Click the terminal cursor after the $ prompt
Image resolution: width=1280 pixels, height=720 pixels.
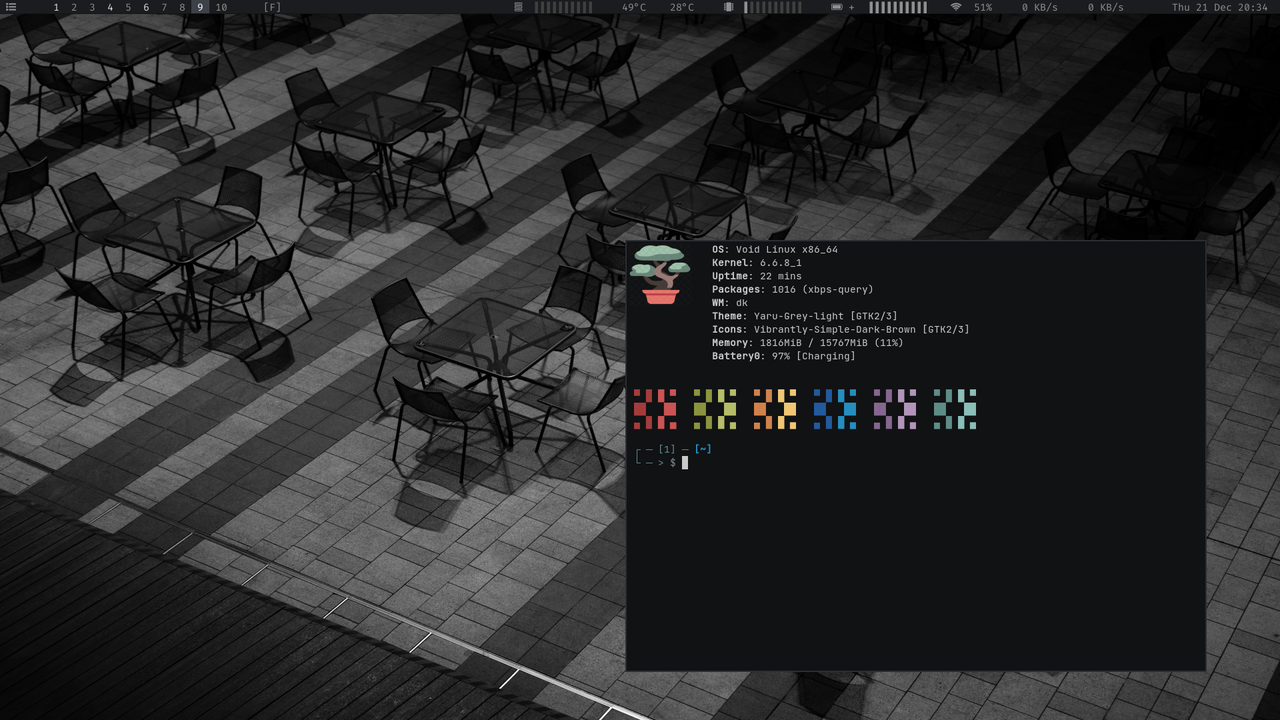pyautogui.click(x=685, y=462)
